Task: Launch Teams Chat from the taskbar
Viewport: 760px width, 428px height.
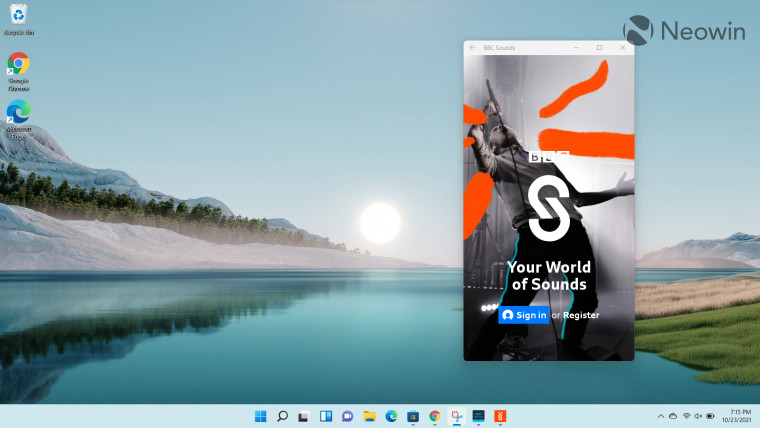Action: point(348,416)
